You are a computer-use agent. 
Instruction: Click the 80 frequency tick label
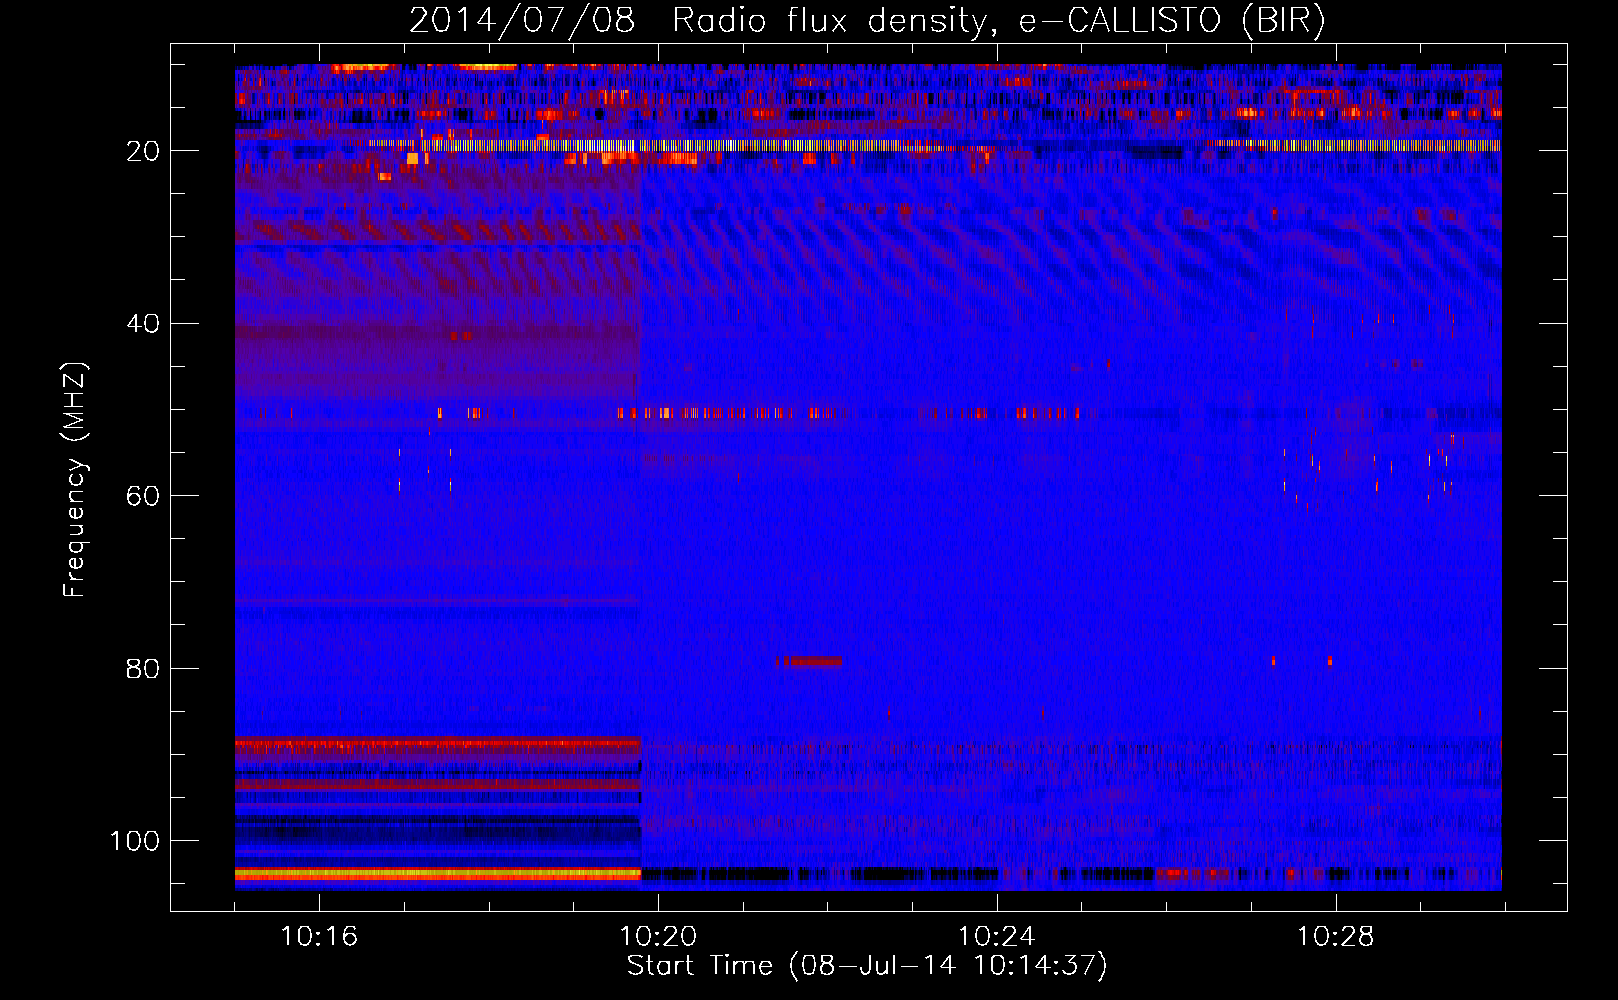(143, 669)
